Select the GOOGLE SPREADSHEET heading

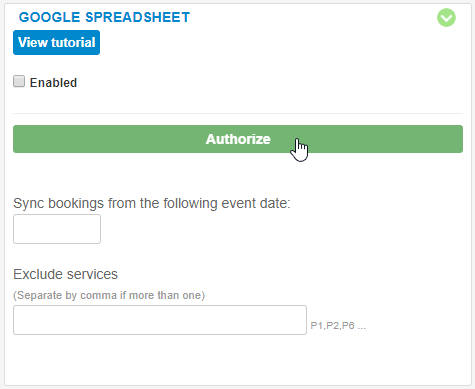tap(104, 17)
